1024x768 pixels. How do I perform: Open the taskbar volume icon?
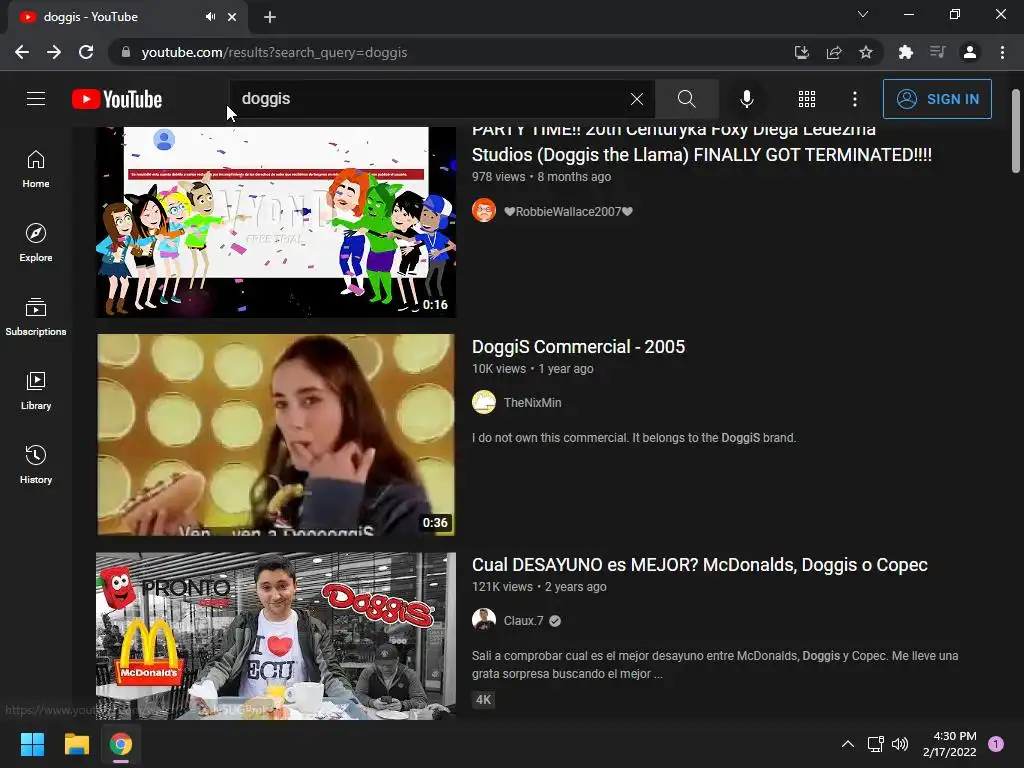point(900,744)
